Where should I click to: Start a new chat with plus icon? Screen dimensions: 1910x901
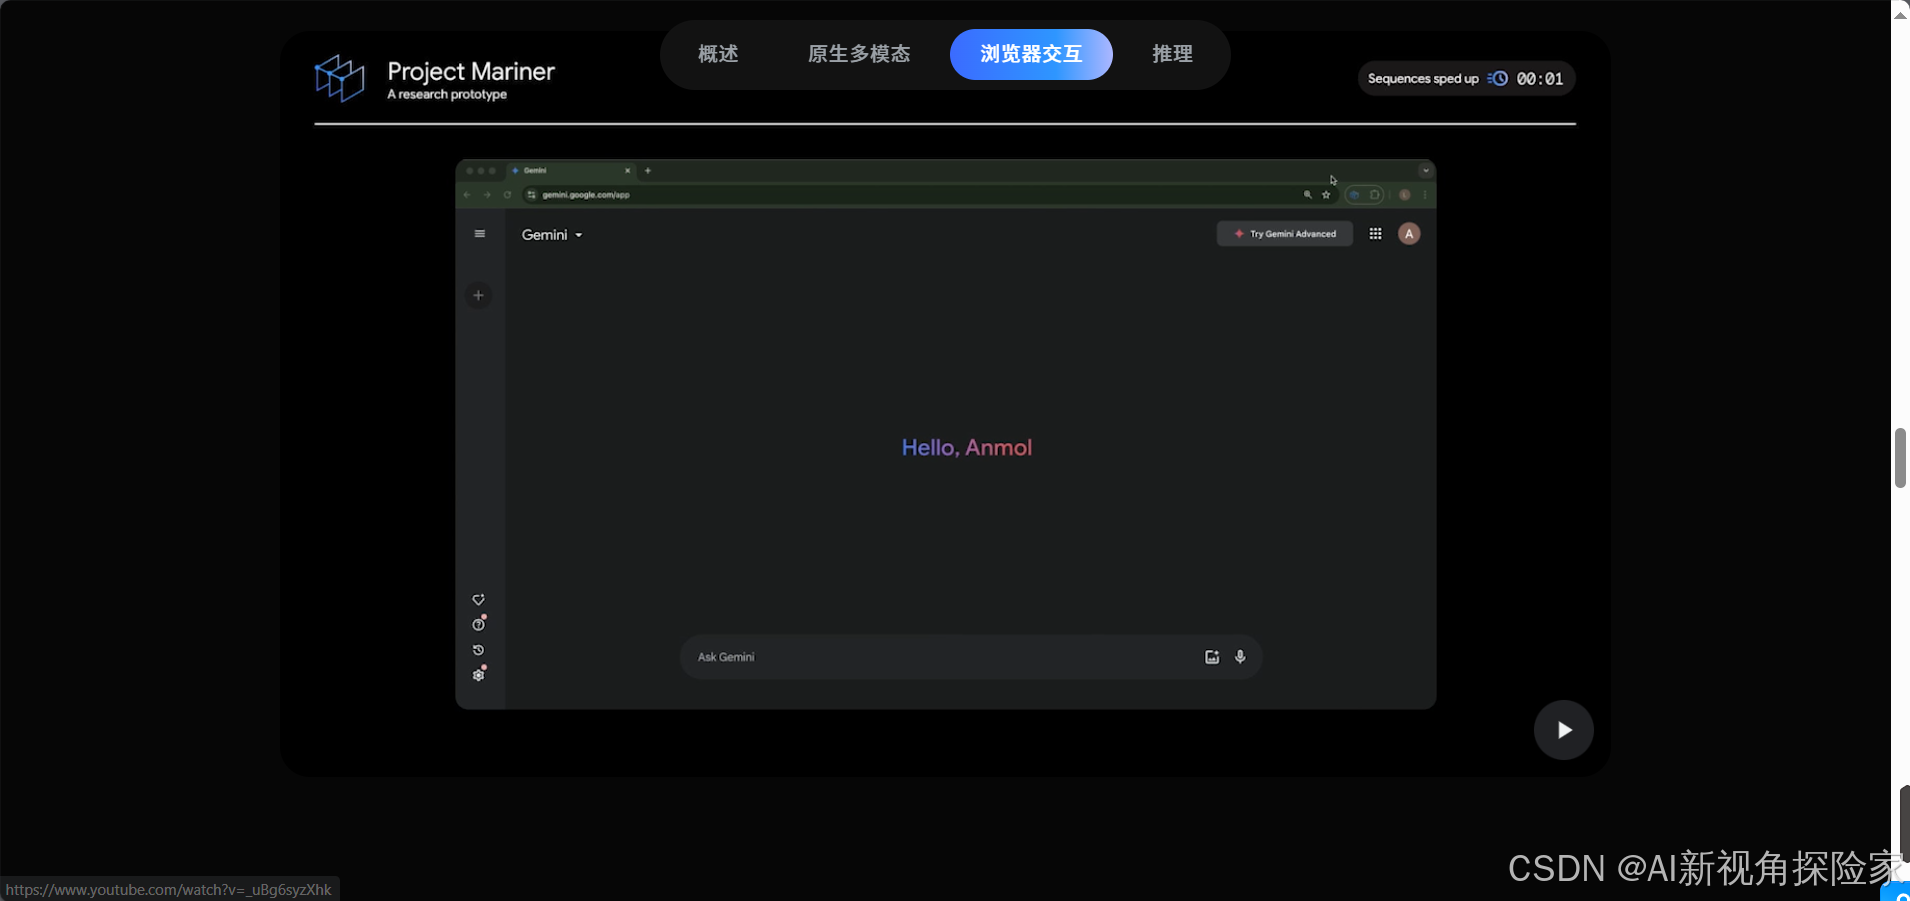point(479,295)
